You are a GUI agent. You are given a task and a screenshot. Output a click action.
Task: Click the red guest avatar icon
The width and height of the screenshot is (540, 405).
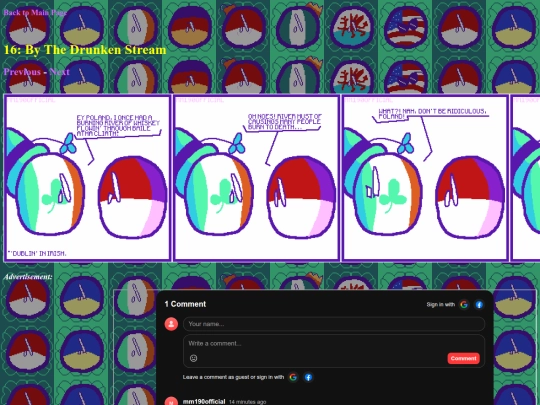171,324
